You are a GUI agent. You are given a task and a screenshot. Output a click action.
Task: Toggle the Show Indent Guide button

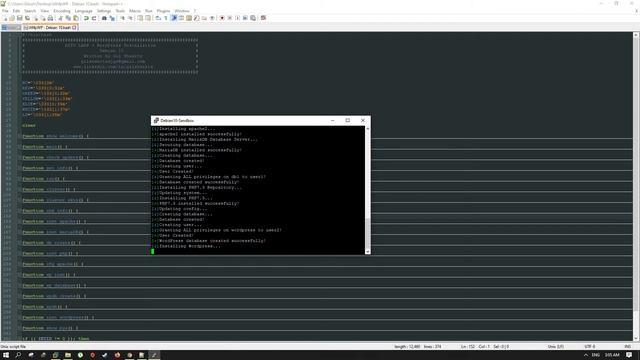(173, 18)
